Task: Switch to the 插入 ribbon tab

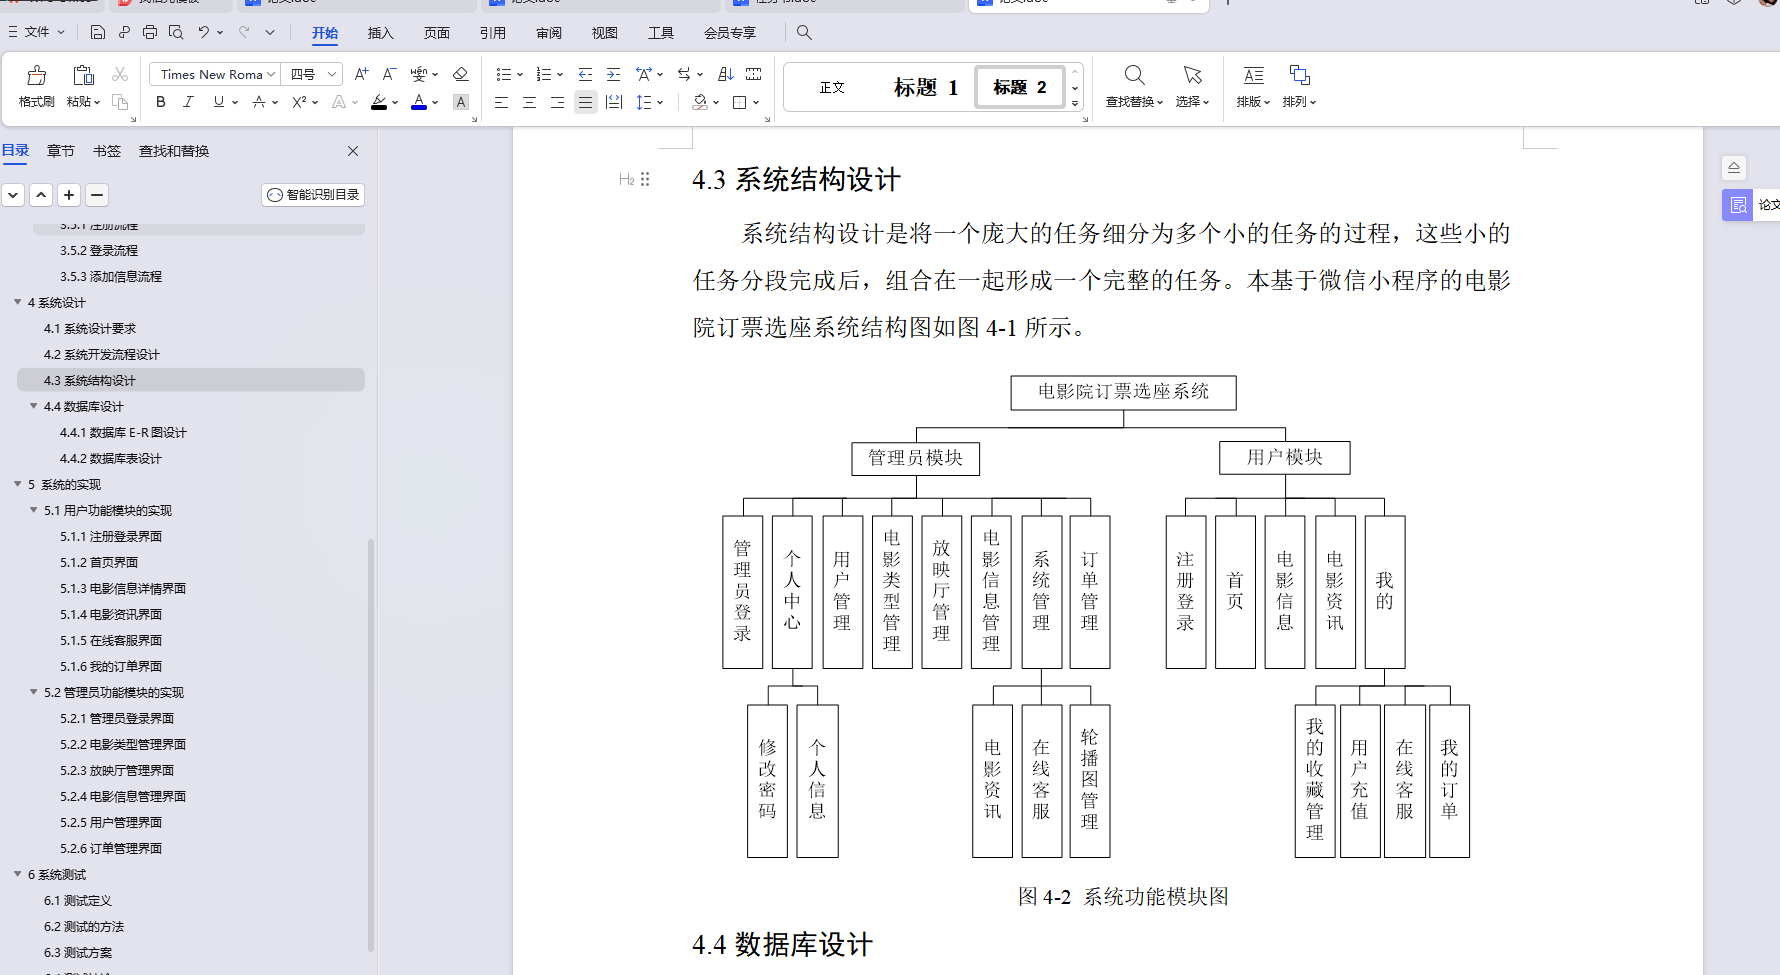Action: (380, 33)
